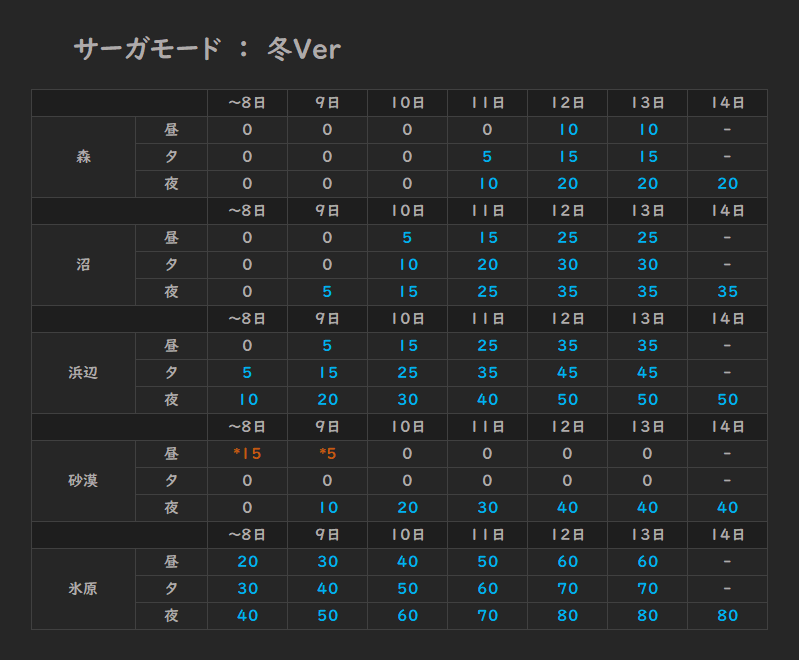Click the 80 value under 14日 in 氷原 夜

pos(728,616)
